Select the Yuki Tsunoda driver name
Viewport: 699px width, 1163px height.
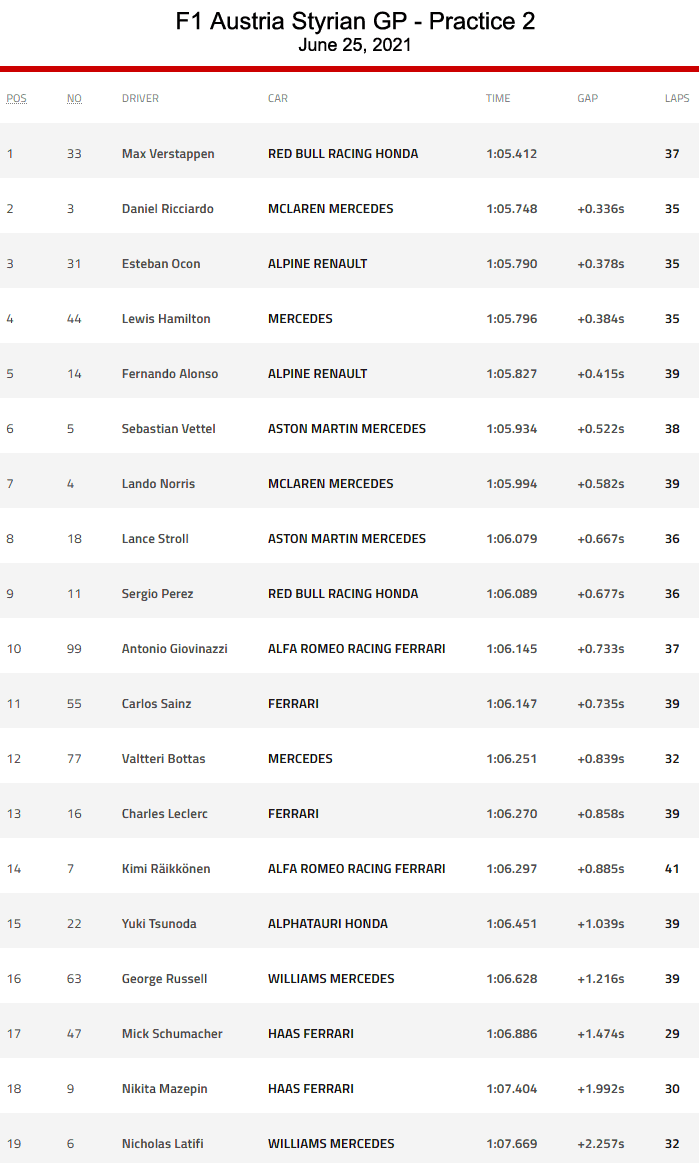159,924
